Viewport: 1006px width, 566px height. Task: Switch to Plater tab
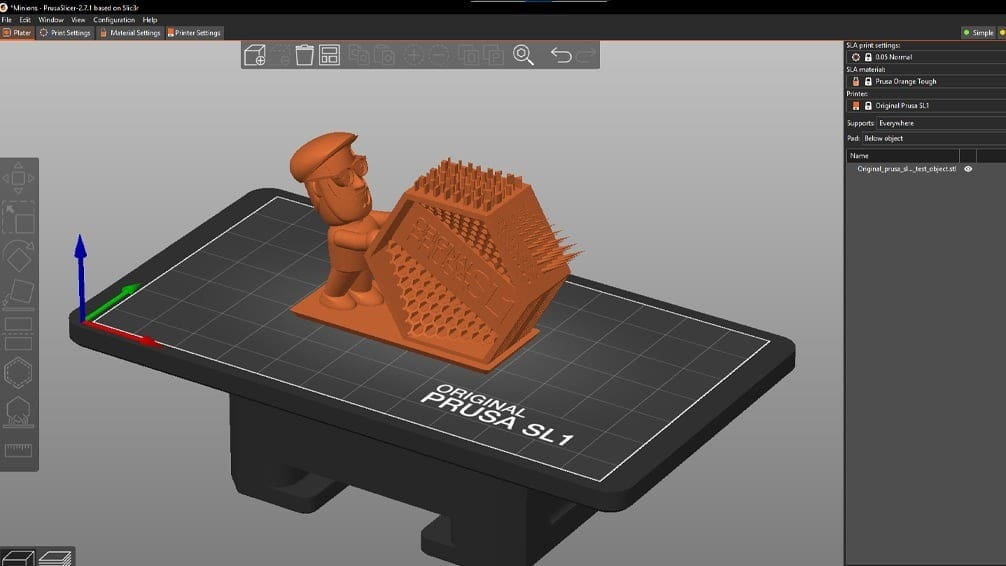click(17, 33)
